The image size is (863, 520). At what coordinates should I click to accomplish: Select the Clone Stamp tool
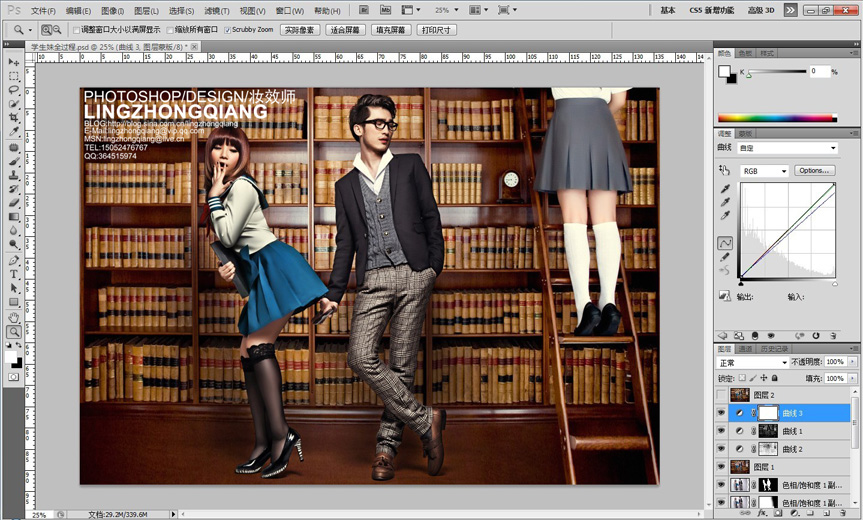pyautogui.click(x=13, y=175)
